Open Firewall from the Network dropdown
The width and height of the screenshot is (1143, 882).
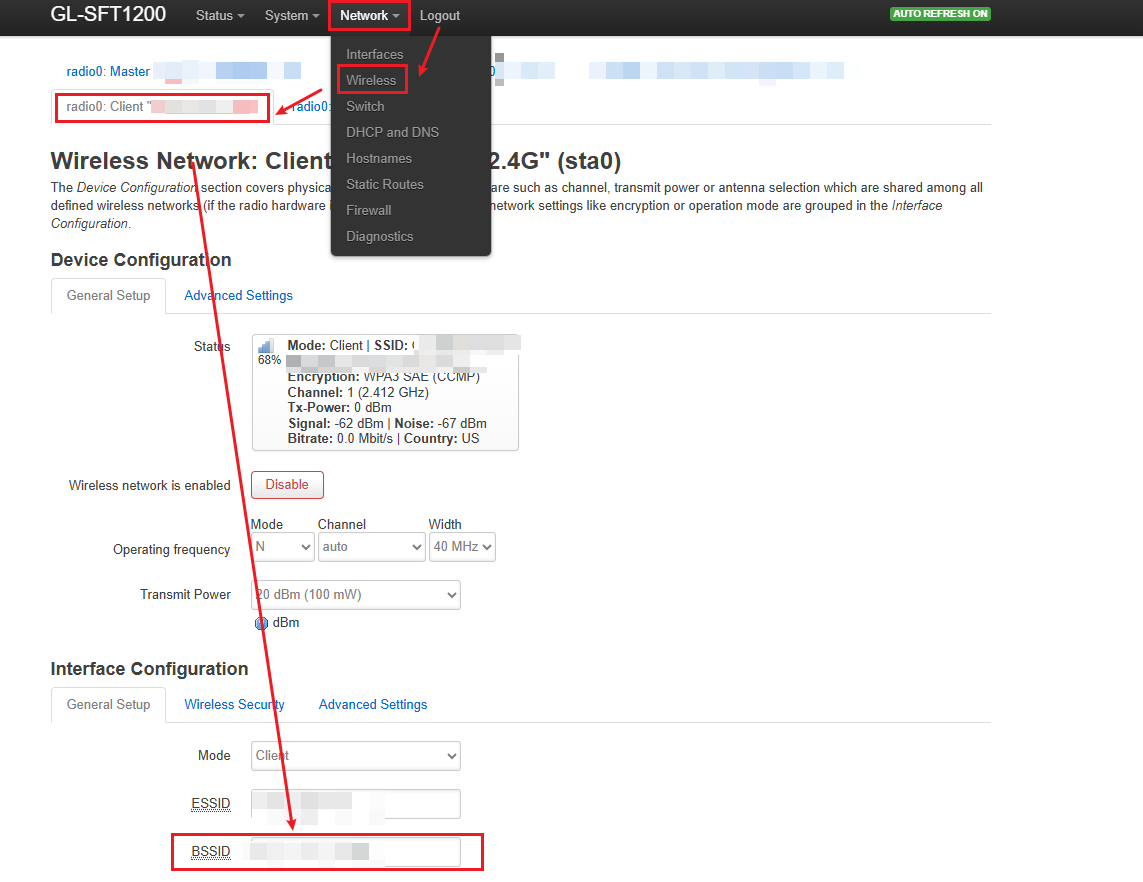pyautogui.click(x=369, y=210)
